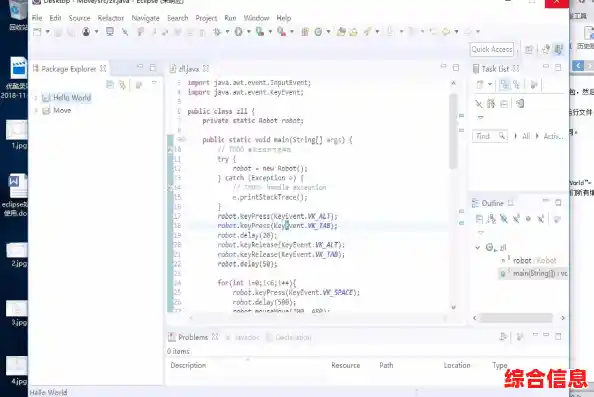Open the Task List view menu triangle
Viewport: 594px width, 397px height.
pos(481,117)
